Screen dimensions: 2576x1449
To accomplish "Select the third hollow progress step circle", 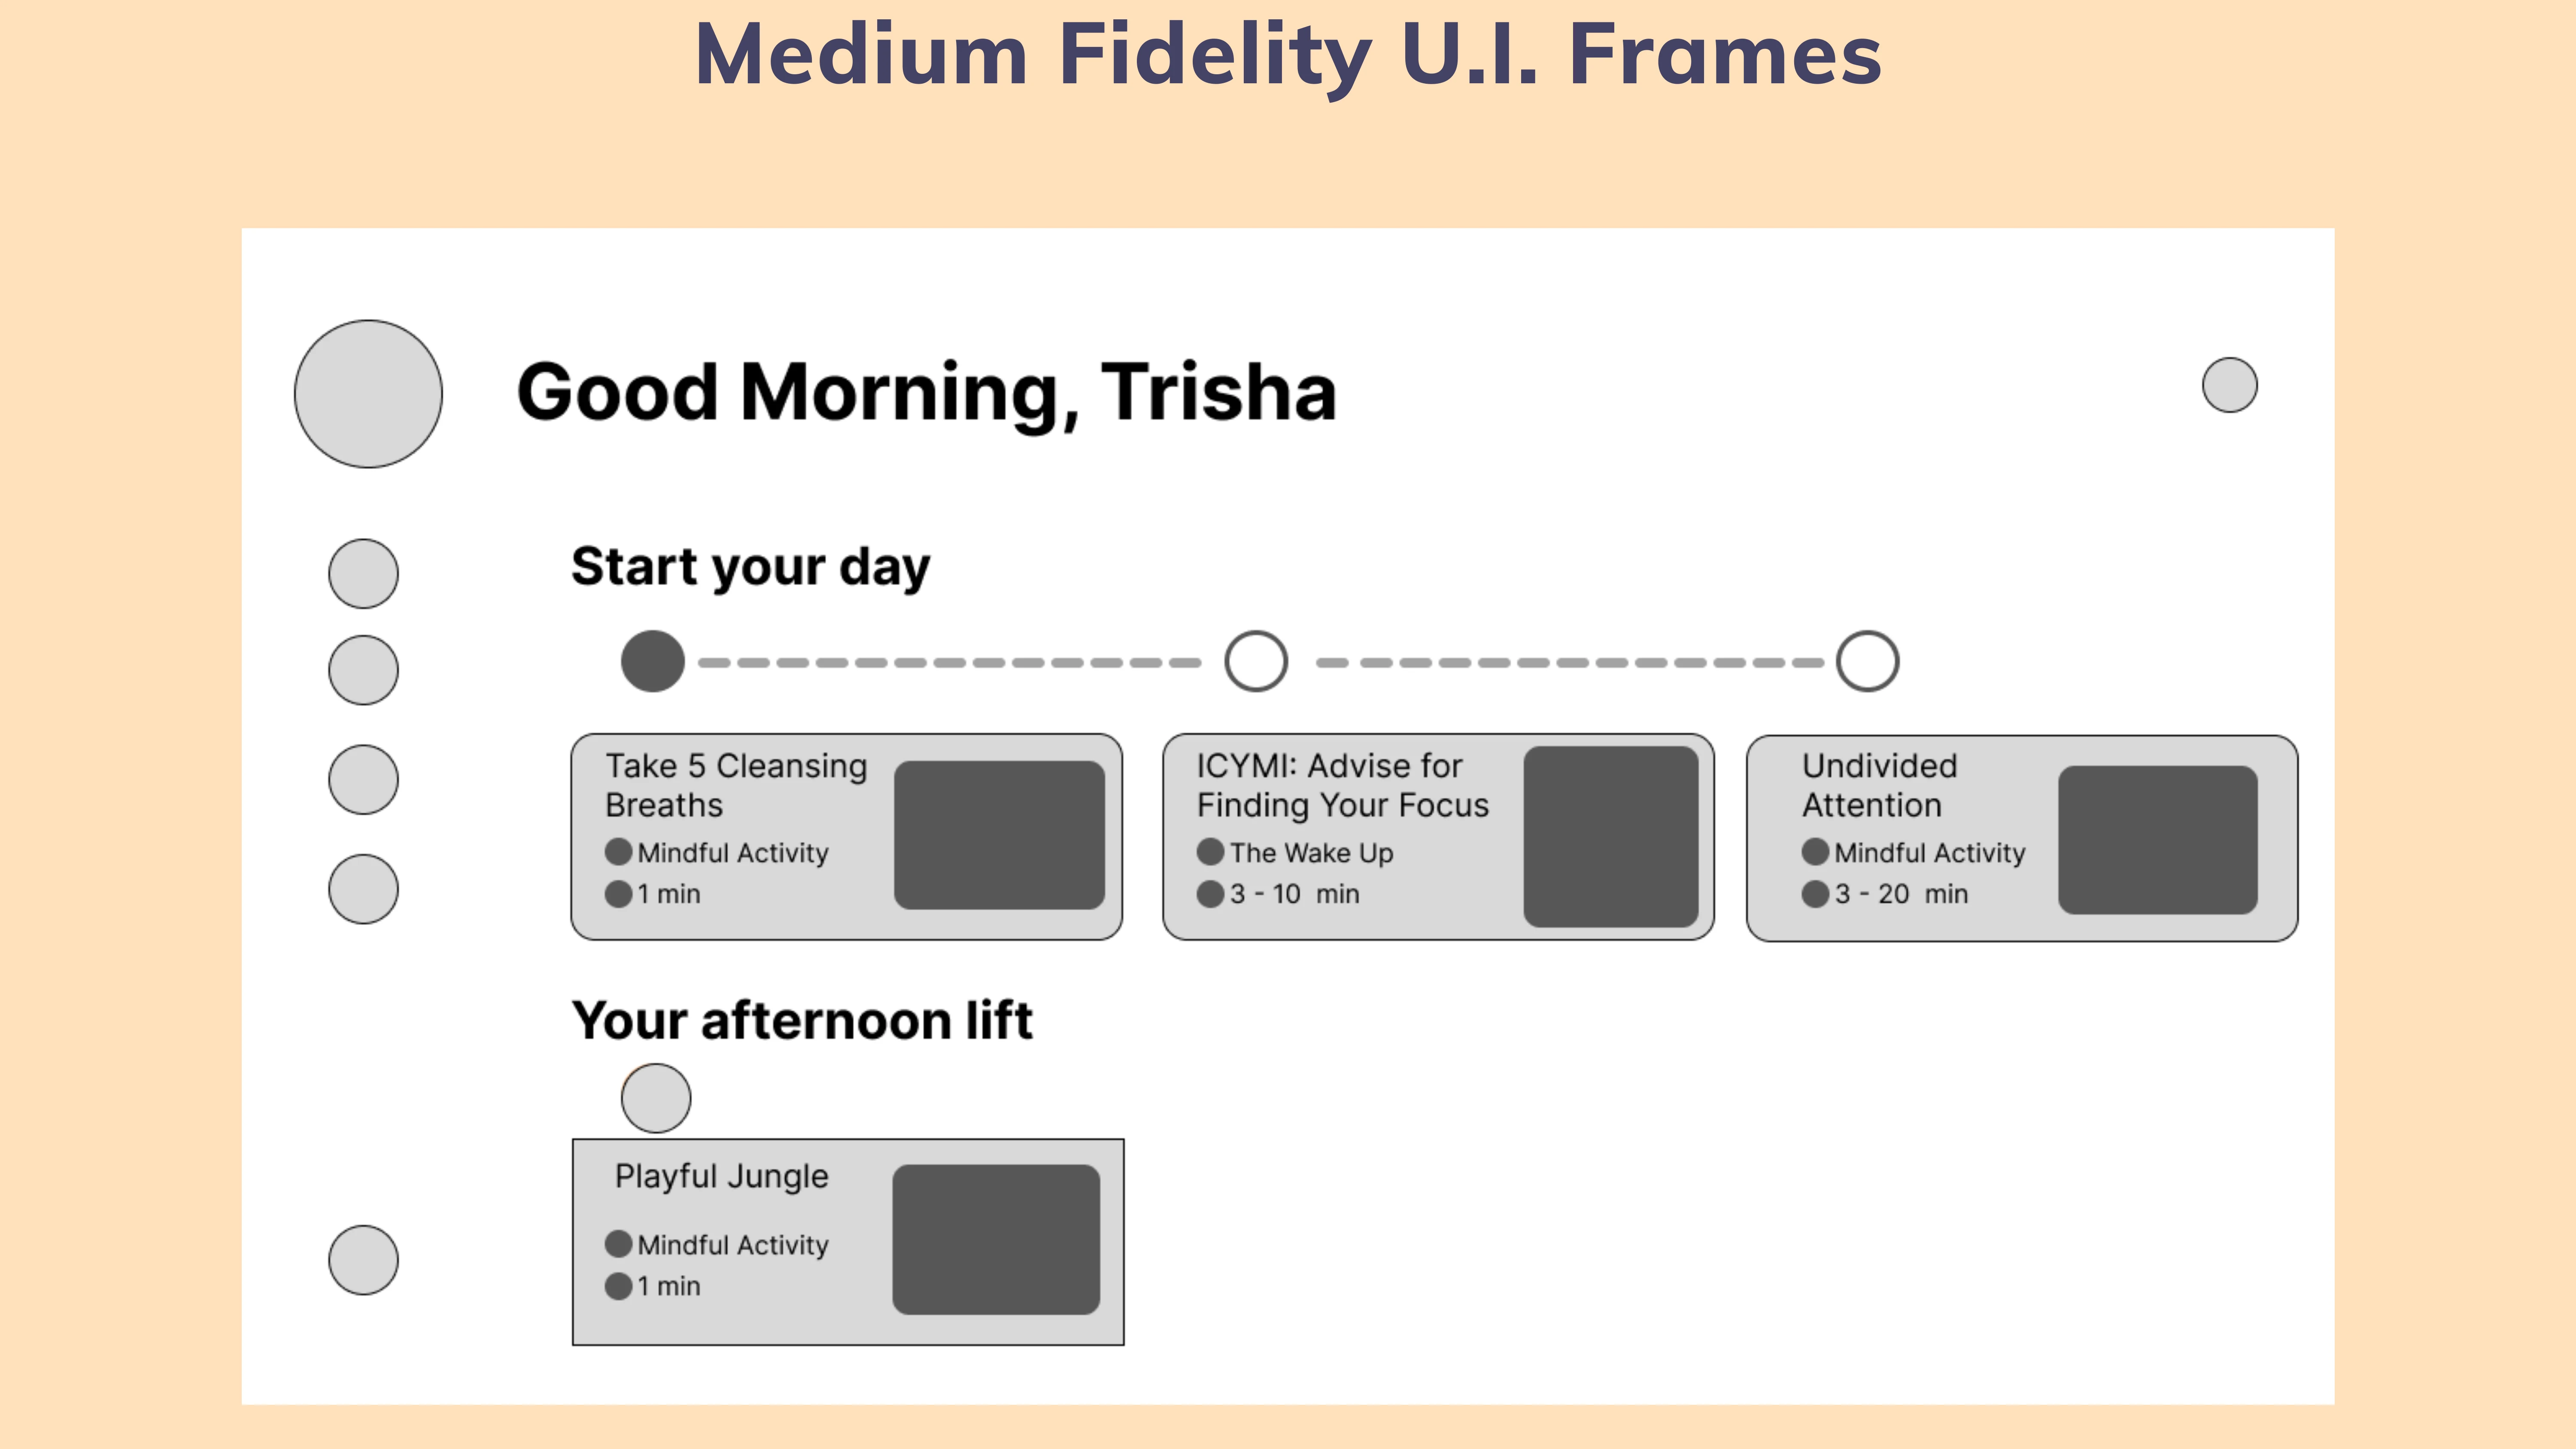I will [1867, 661].
